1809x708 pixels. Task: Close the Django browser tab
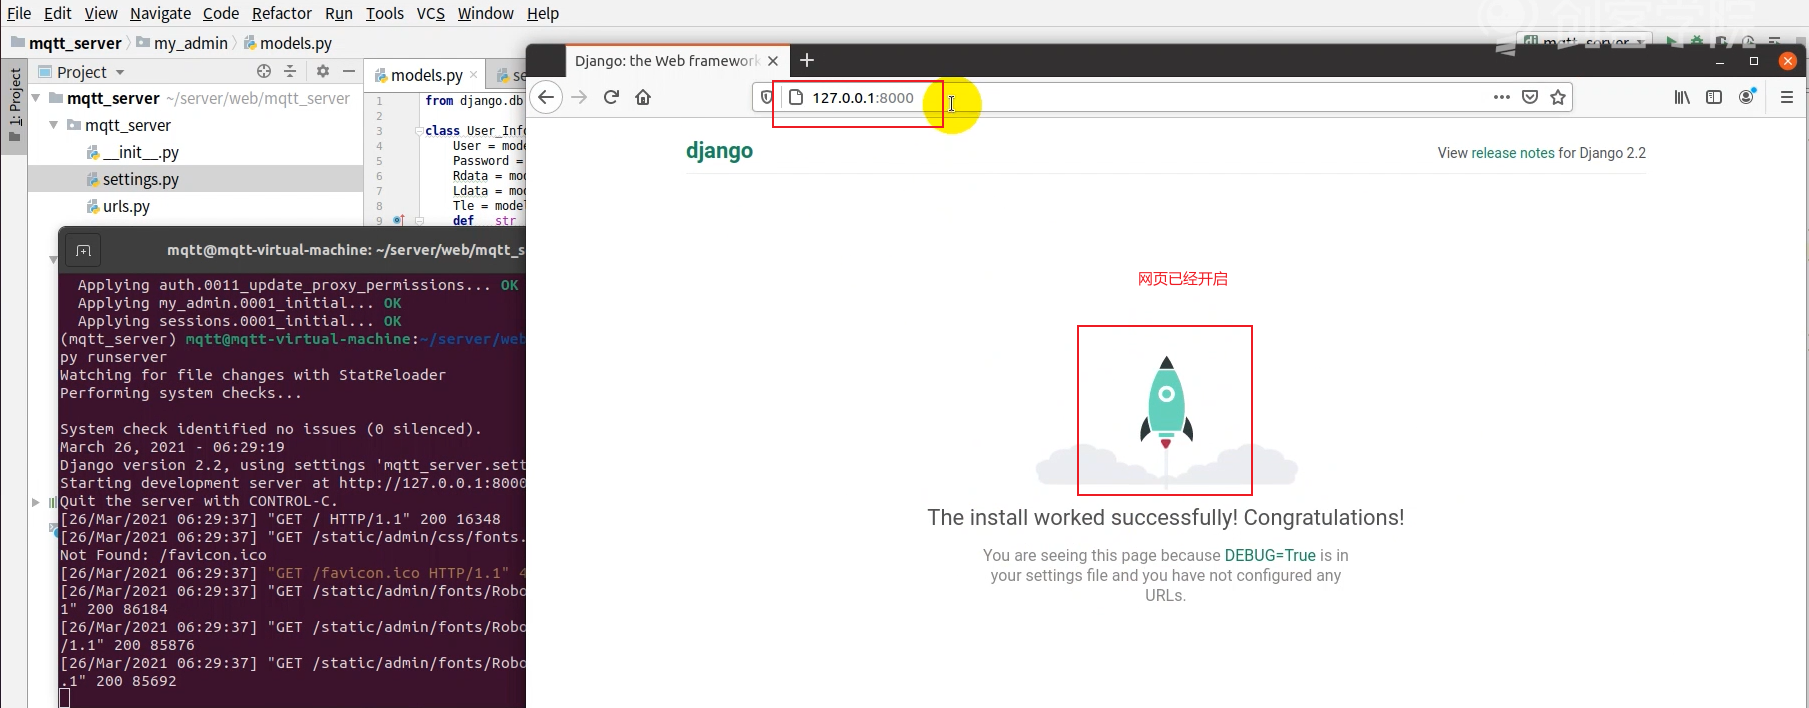pyautogui.click(x=773, y=61)
